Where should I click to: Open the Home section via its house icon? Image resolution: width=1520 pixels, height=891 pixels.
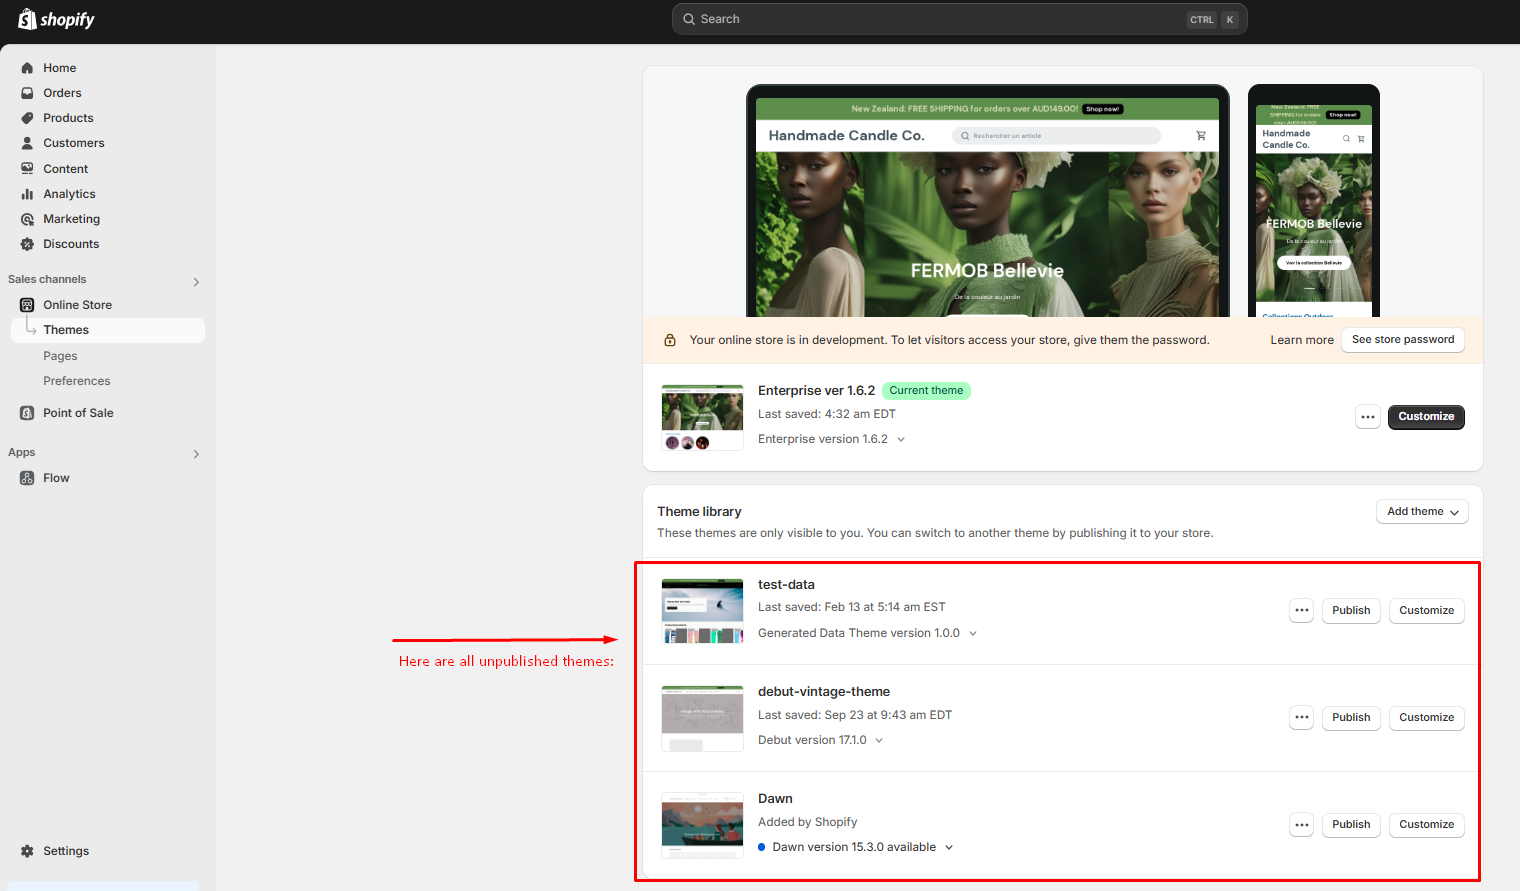(27, 68)
